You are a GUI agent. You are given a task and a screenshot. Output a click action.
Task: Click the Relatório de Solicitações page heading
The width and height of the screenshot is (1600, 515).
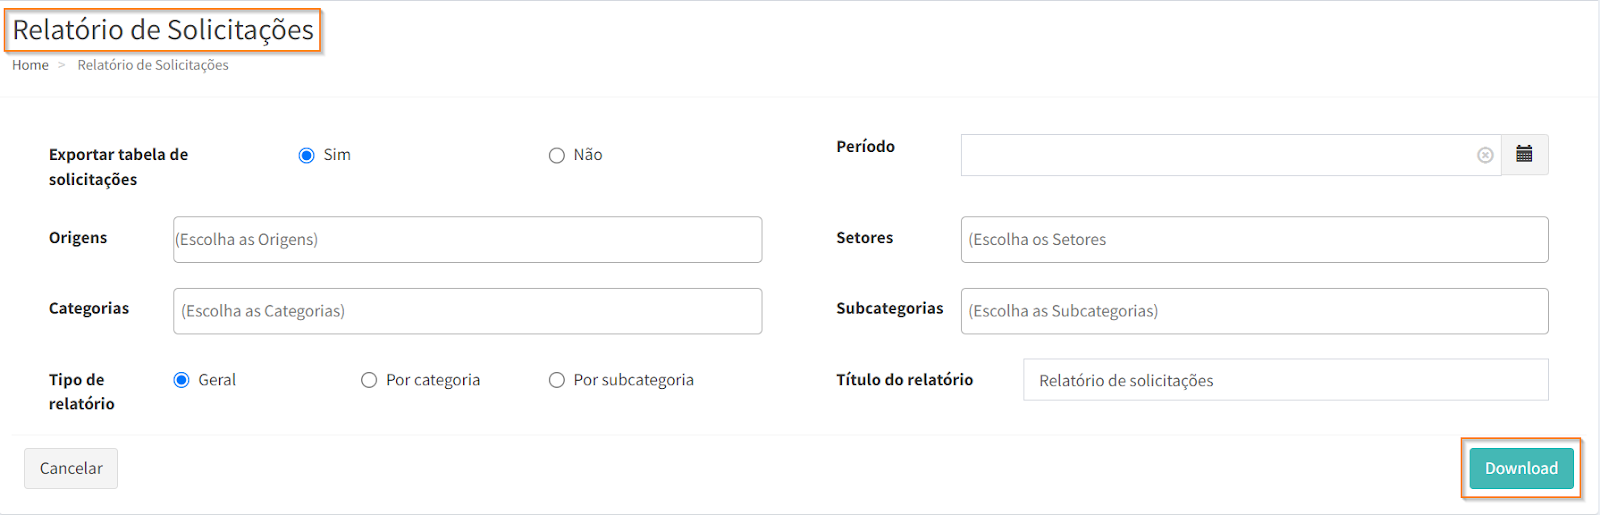pos(163,30)
